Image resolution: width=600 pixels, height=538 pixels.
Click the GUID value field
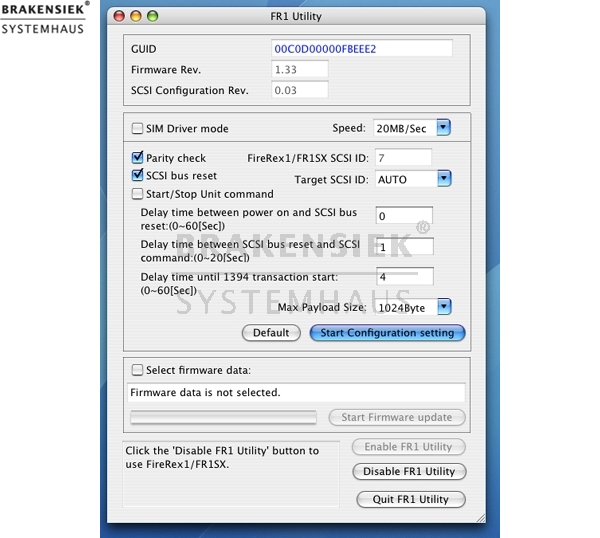(x=362, y=49)
